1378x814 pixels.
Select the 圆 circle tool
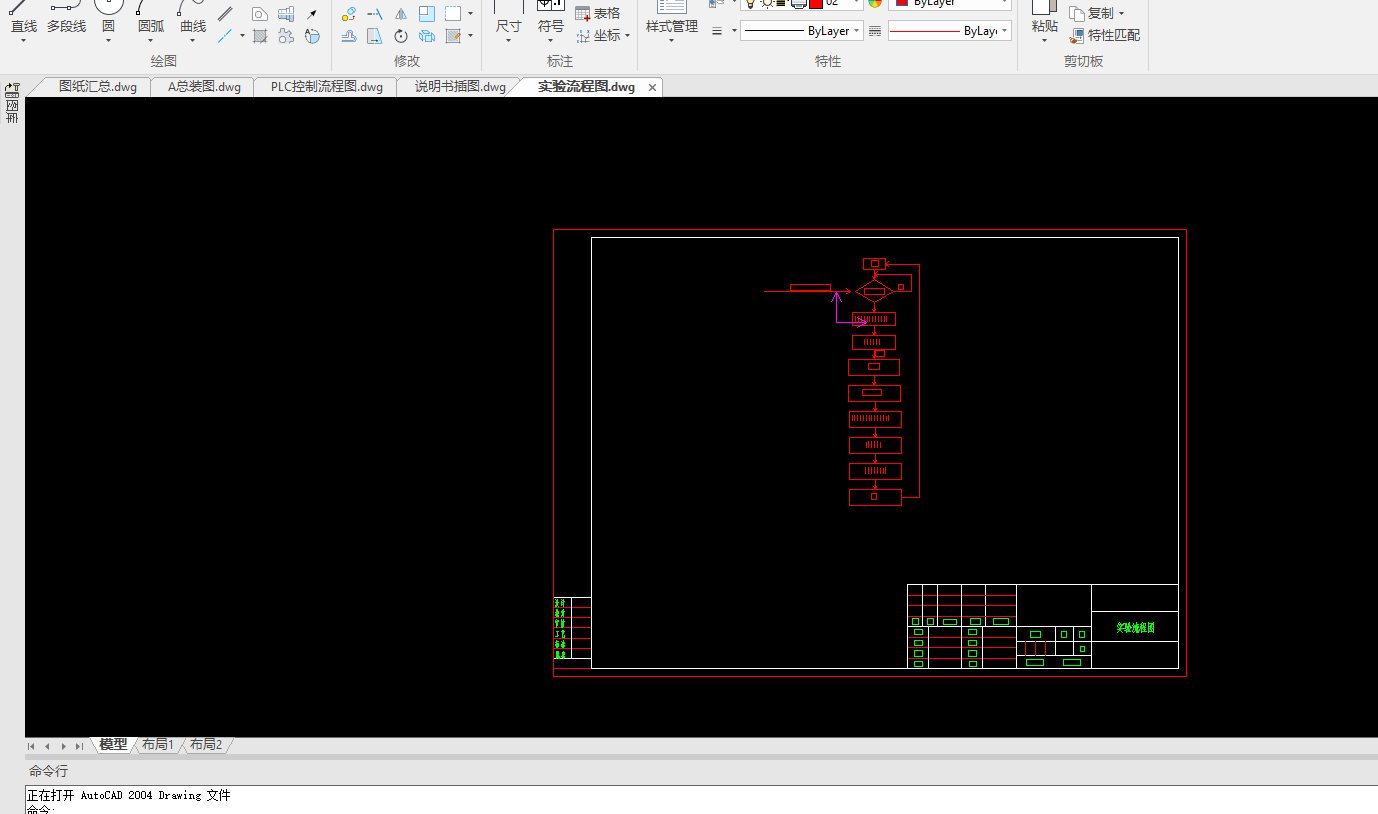[x=108, y=18]
